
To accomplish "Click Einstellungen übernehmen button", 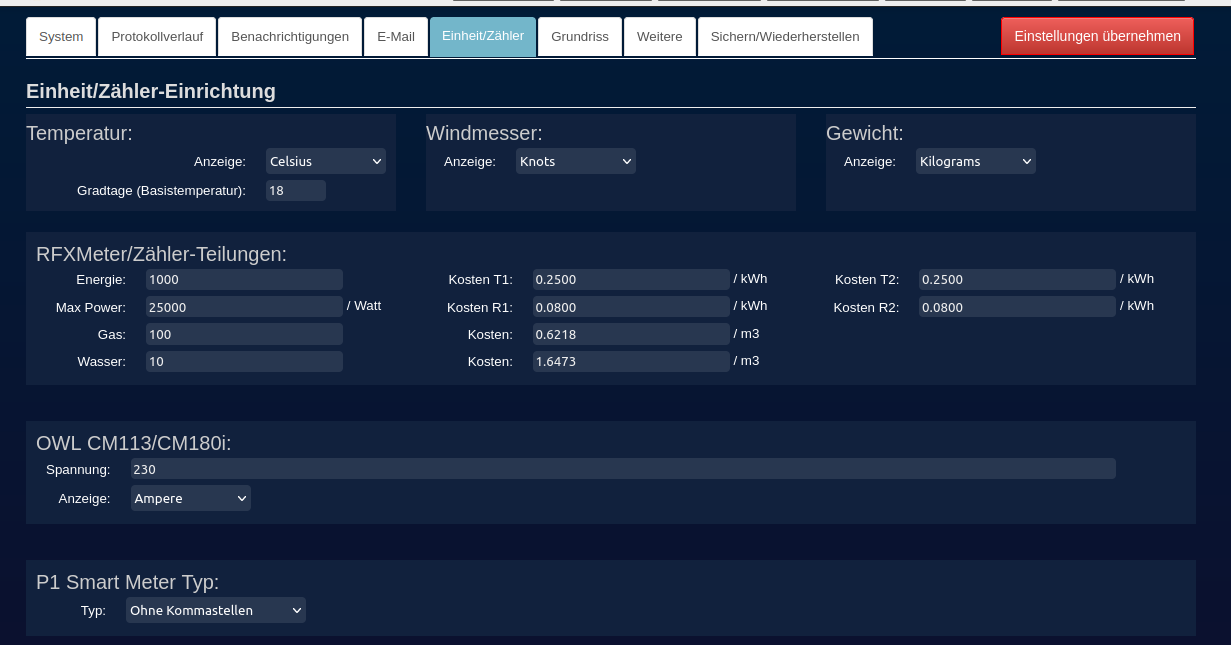I will (x=1097, y=36).
